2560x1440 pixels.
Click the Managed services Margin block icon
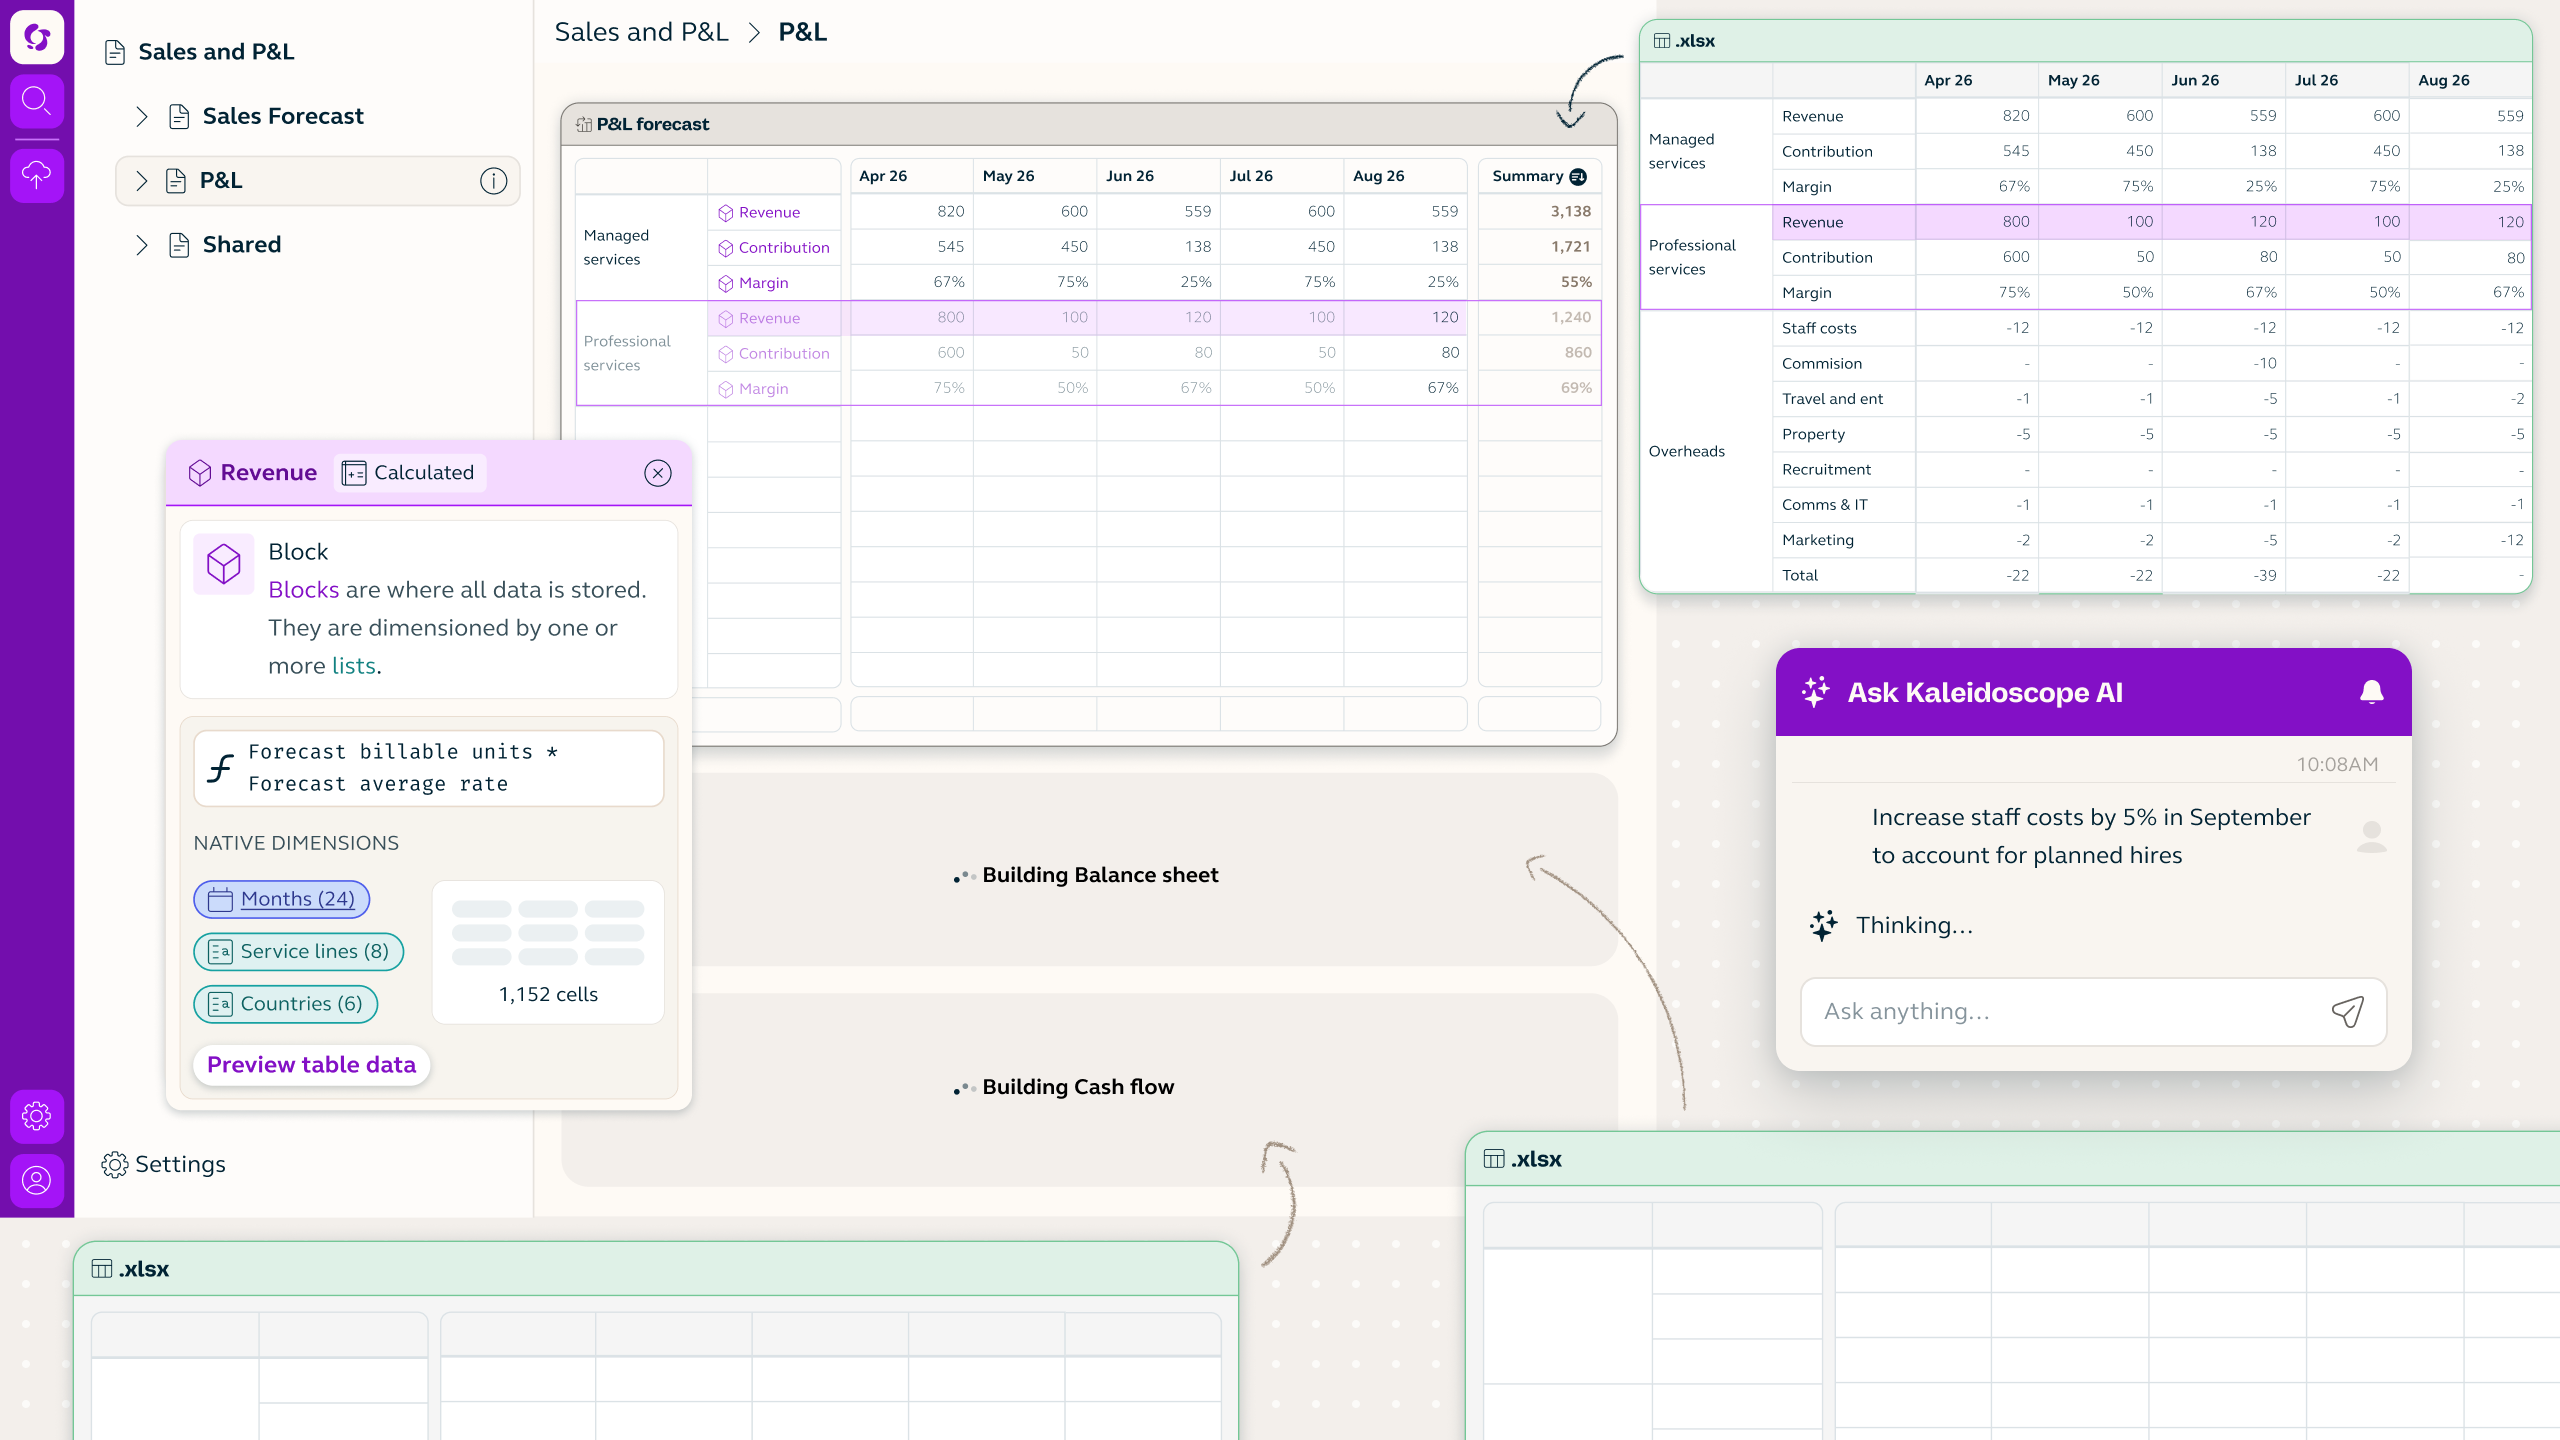click(x=726, y=284)
